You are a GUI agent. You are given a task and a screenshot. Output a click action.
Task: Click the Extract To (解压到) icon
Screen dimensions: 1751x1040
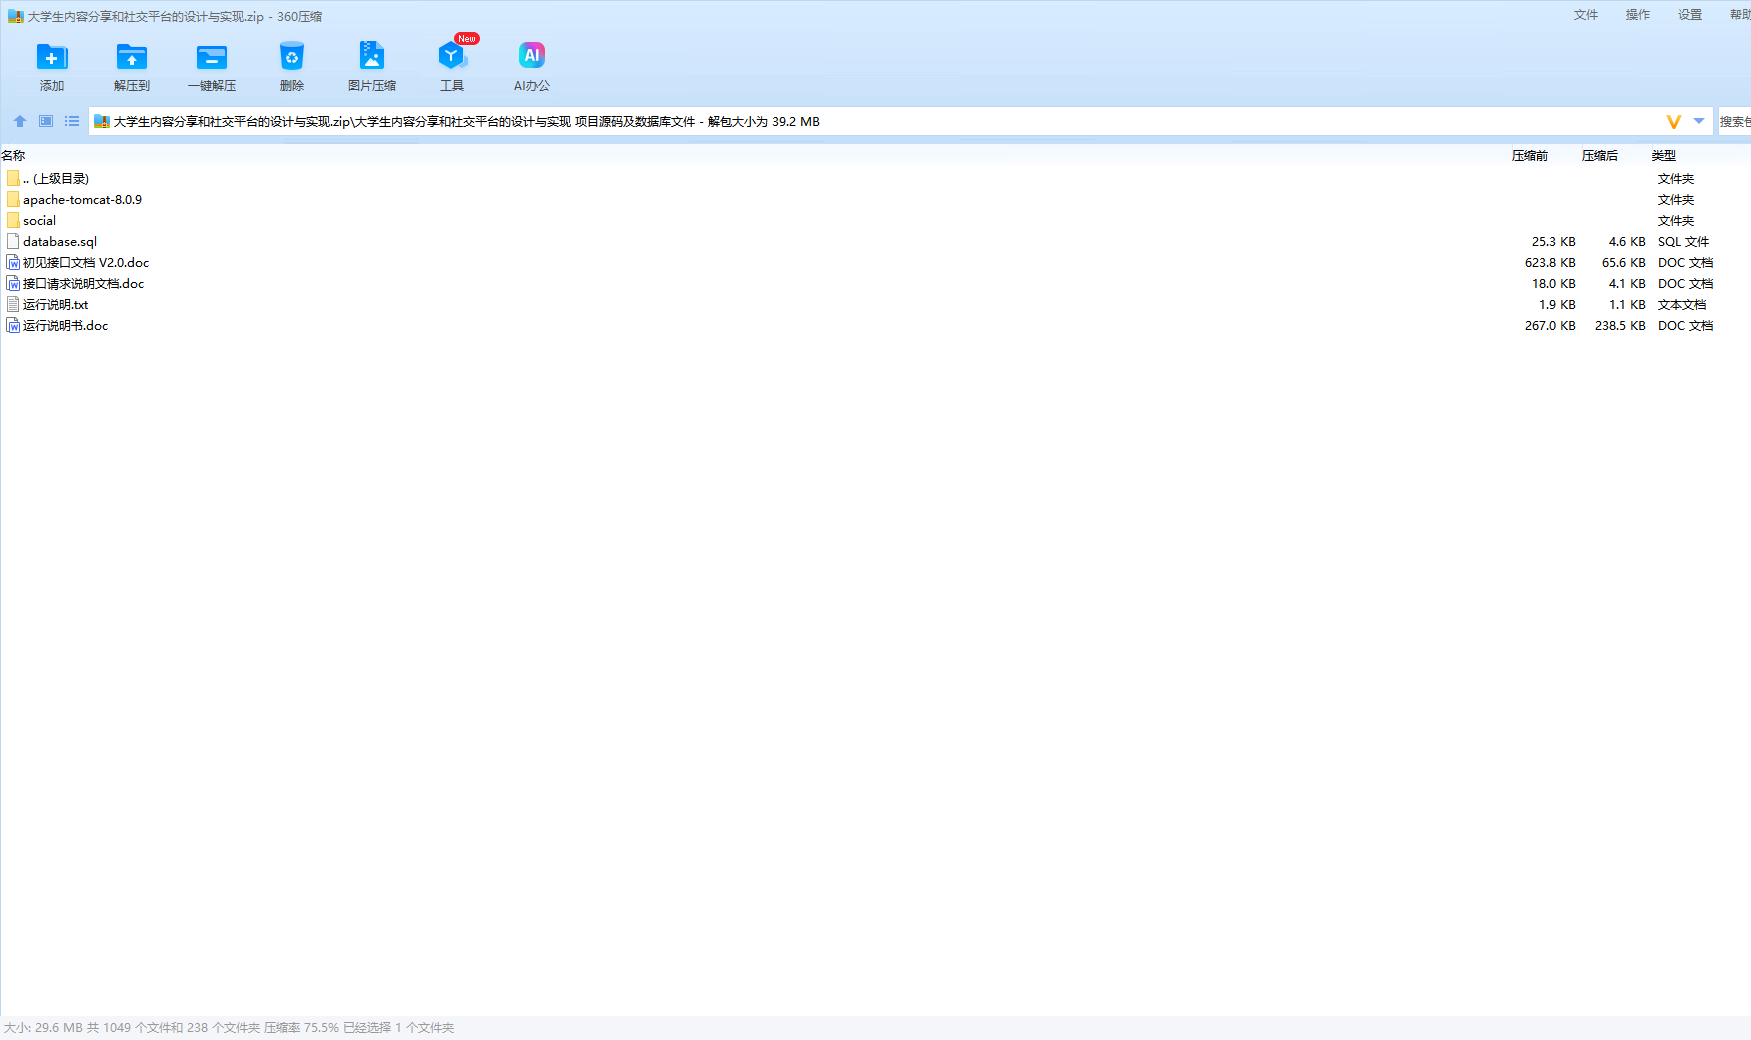point(131,58)
